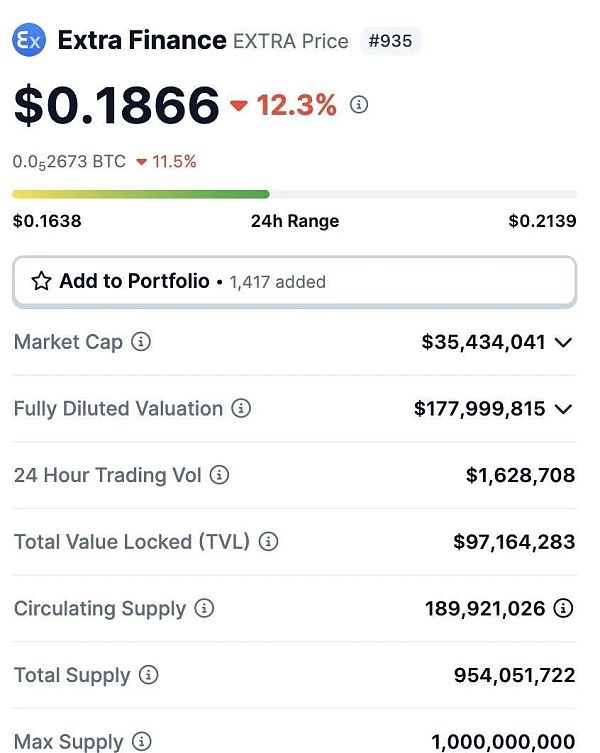The height and width of the screenshot is (753, 600).
Task: Click 24 Hour Trading Vol info icon
Action: click(x=219, y=475)
